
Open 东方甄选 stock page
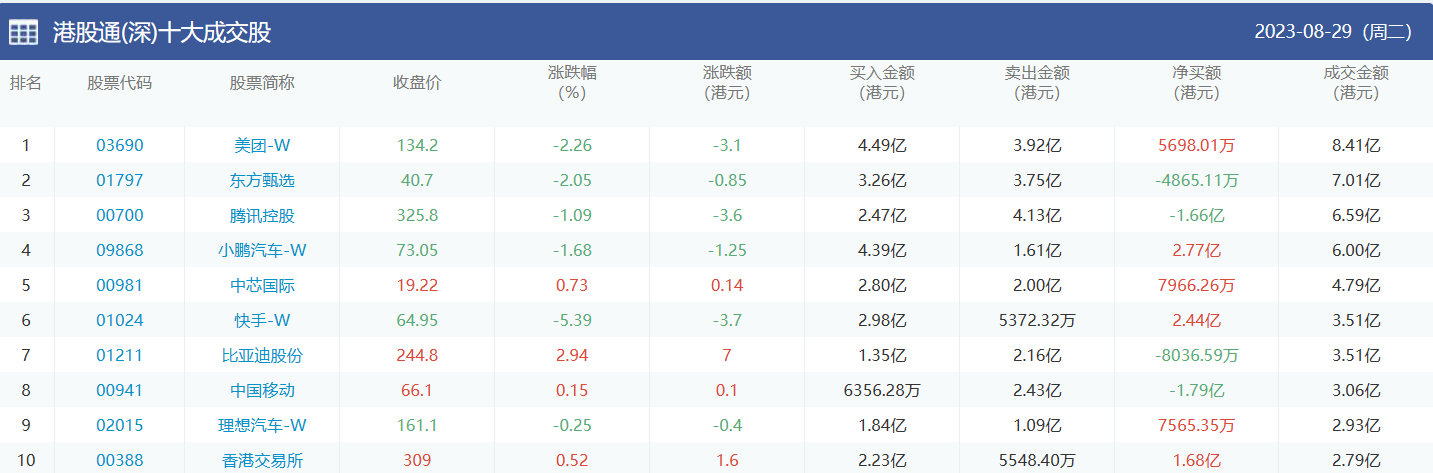click(262, 180)
